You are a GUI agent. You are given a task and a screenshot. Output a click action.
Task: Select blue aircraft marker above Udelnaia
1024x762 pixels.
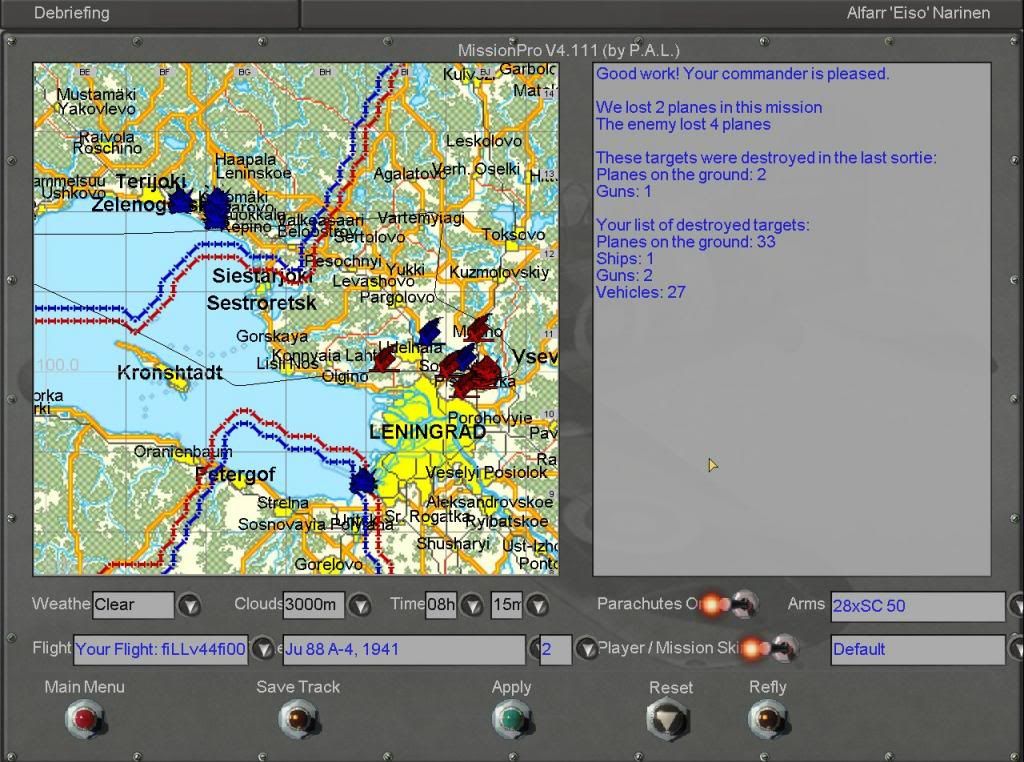point(430,331)
